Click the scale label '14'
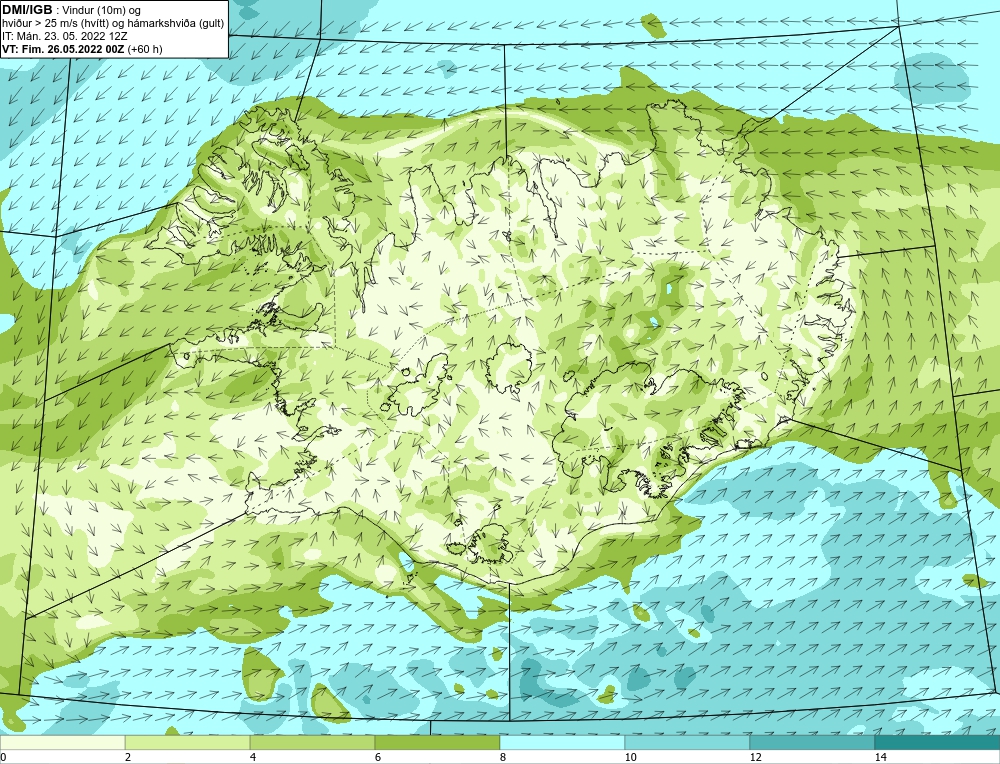This screenshot has width=1000, height=764. (x=881, y=757)
